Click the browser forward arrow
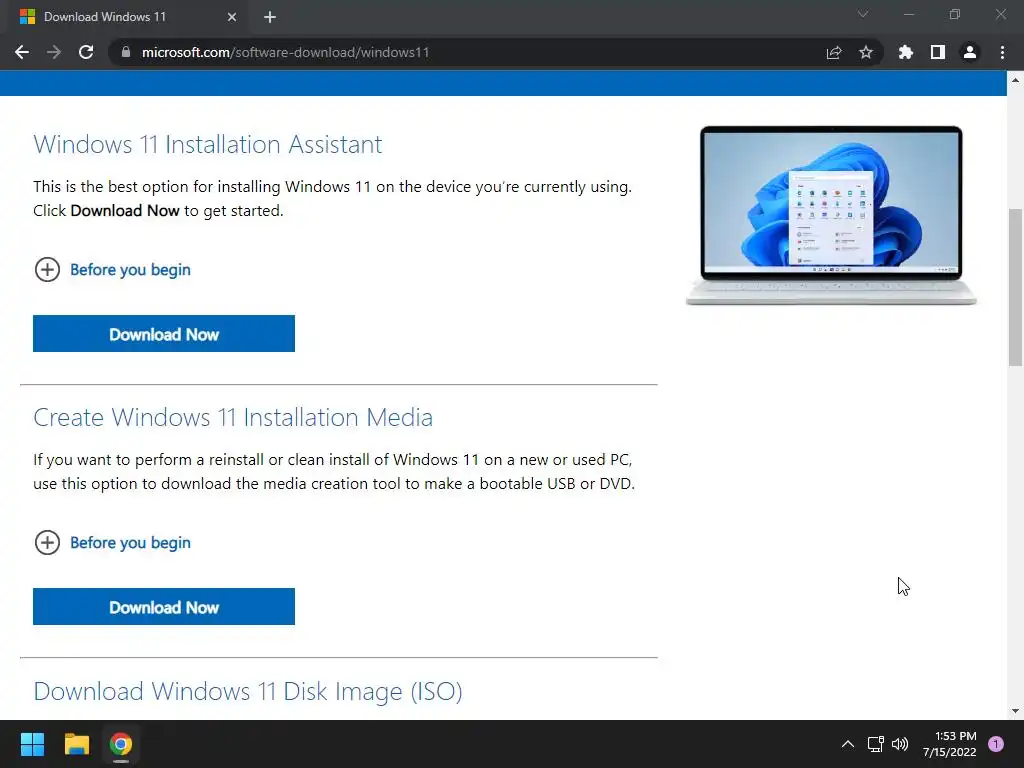 pyautogui.click(x=54, y=52)
